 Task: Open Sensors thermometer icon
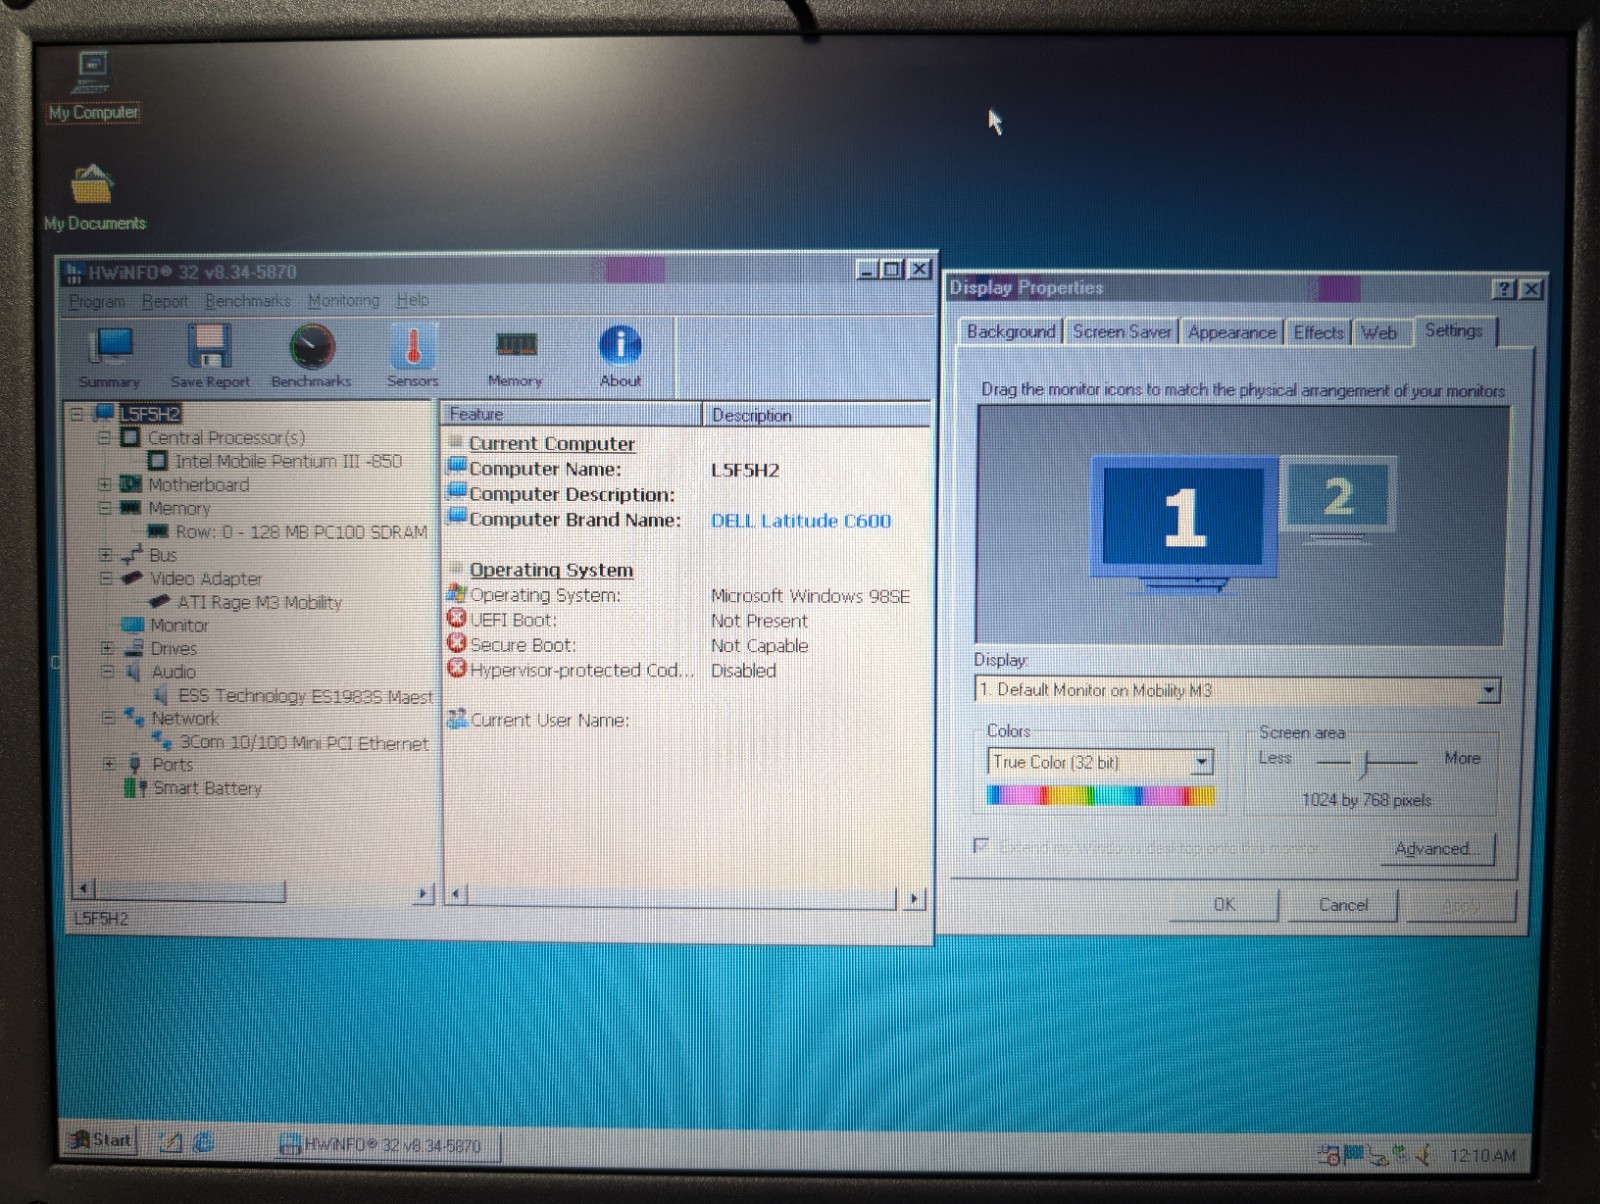413,357
